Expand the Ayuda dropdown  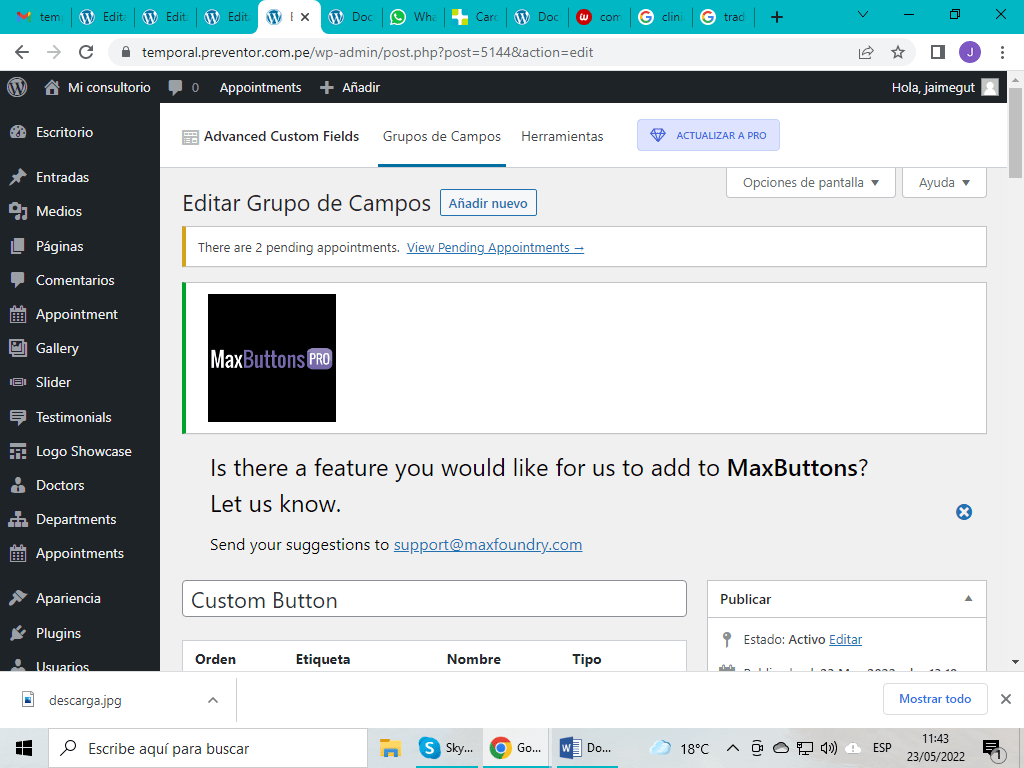(944, 182)
